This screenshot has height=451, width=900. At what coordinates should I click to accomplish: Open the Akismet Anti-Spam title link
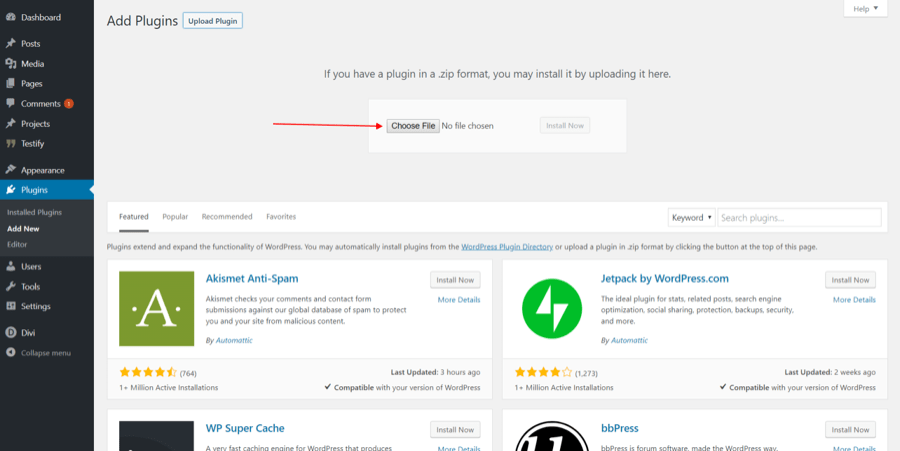pos(252,279)
